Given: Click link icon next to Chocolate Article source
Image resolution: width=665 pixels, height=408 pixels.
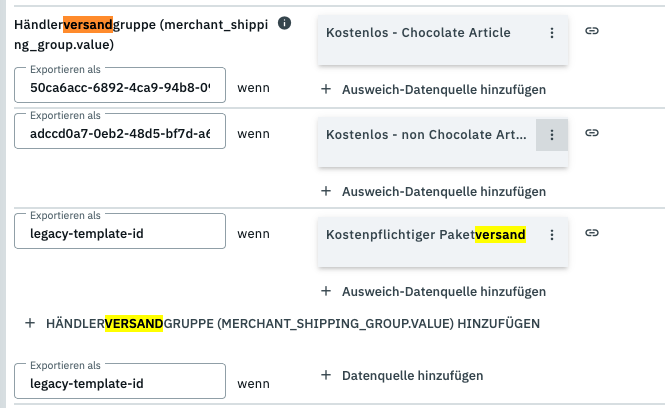Looking at the screenshot, I should tap(592, 32).
